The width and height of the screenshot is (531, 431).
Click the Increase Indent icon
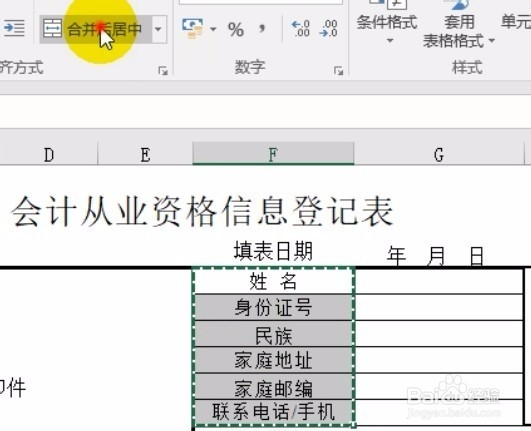point(14,28)
